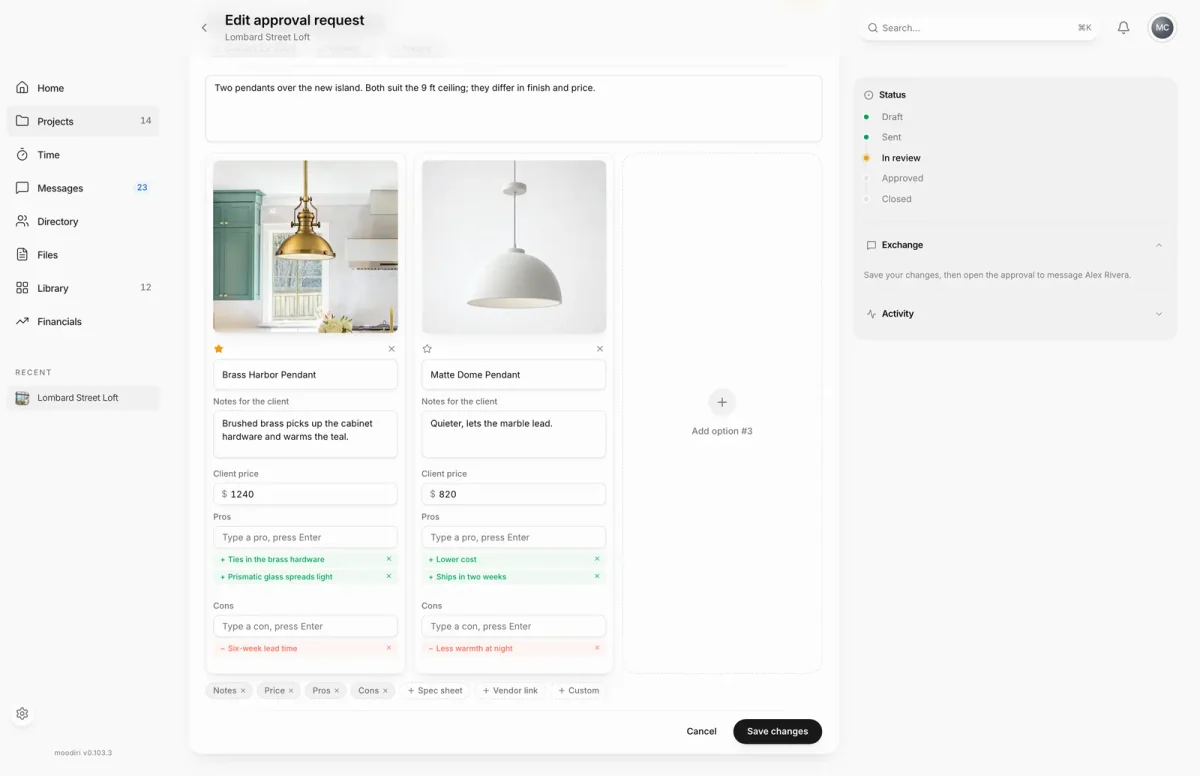Image resolution: width=1200 pixels, height=776 pixels.
Task: Click the Brass Harbor Pendant pros input
Action: coord(305,537)
